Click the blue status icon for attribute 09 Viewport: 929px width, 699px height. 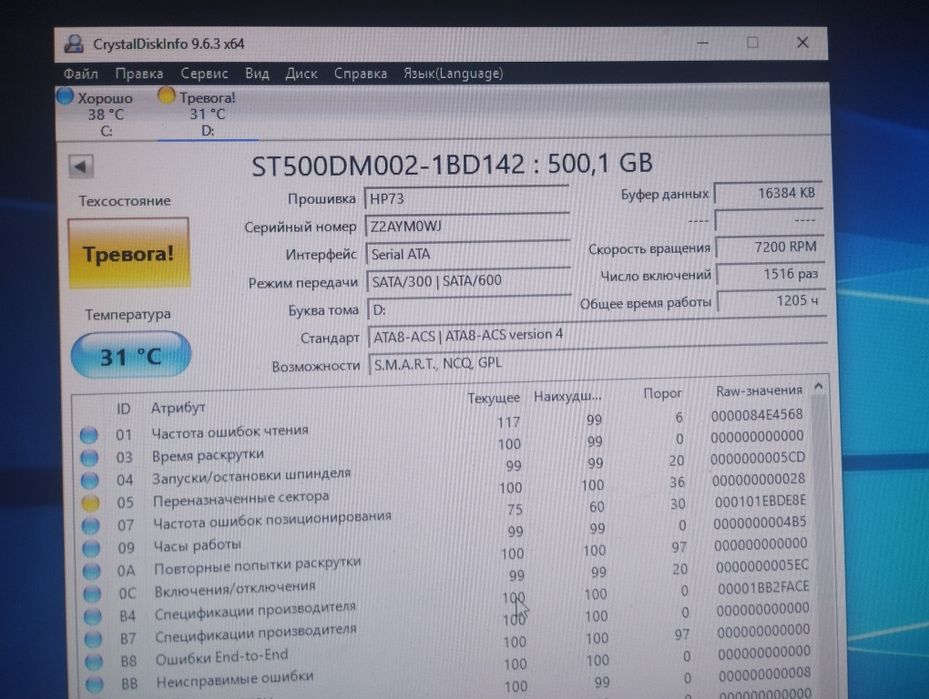click(91, 548)
